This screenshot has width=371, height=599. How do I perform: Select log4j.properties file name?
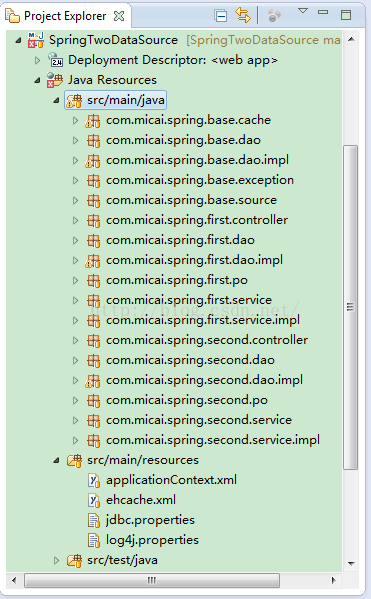[152, 540]
